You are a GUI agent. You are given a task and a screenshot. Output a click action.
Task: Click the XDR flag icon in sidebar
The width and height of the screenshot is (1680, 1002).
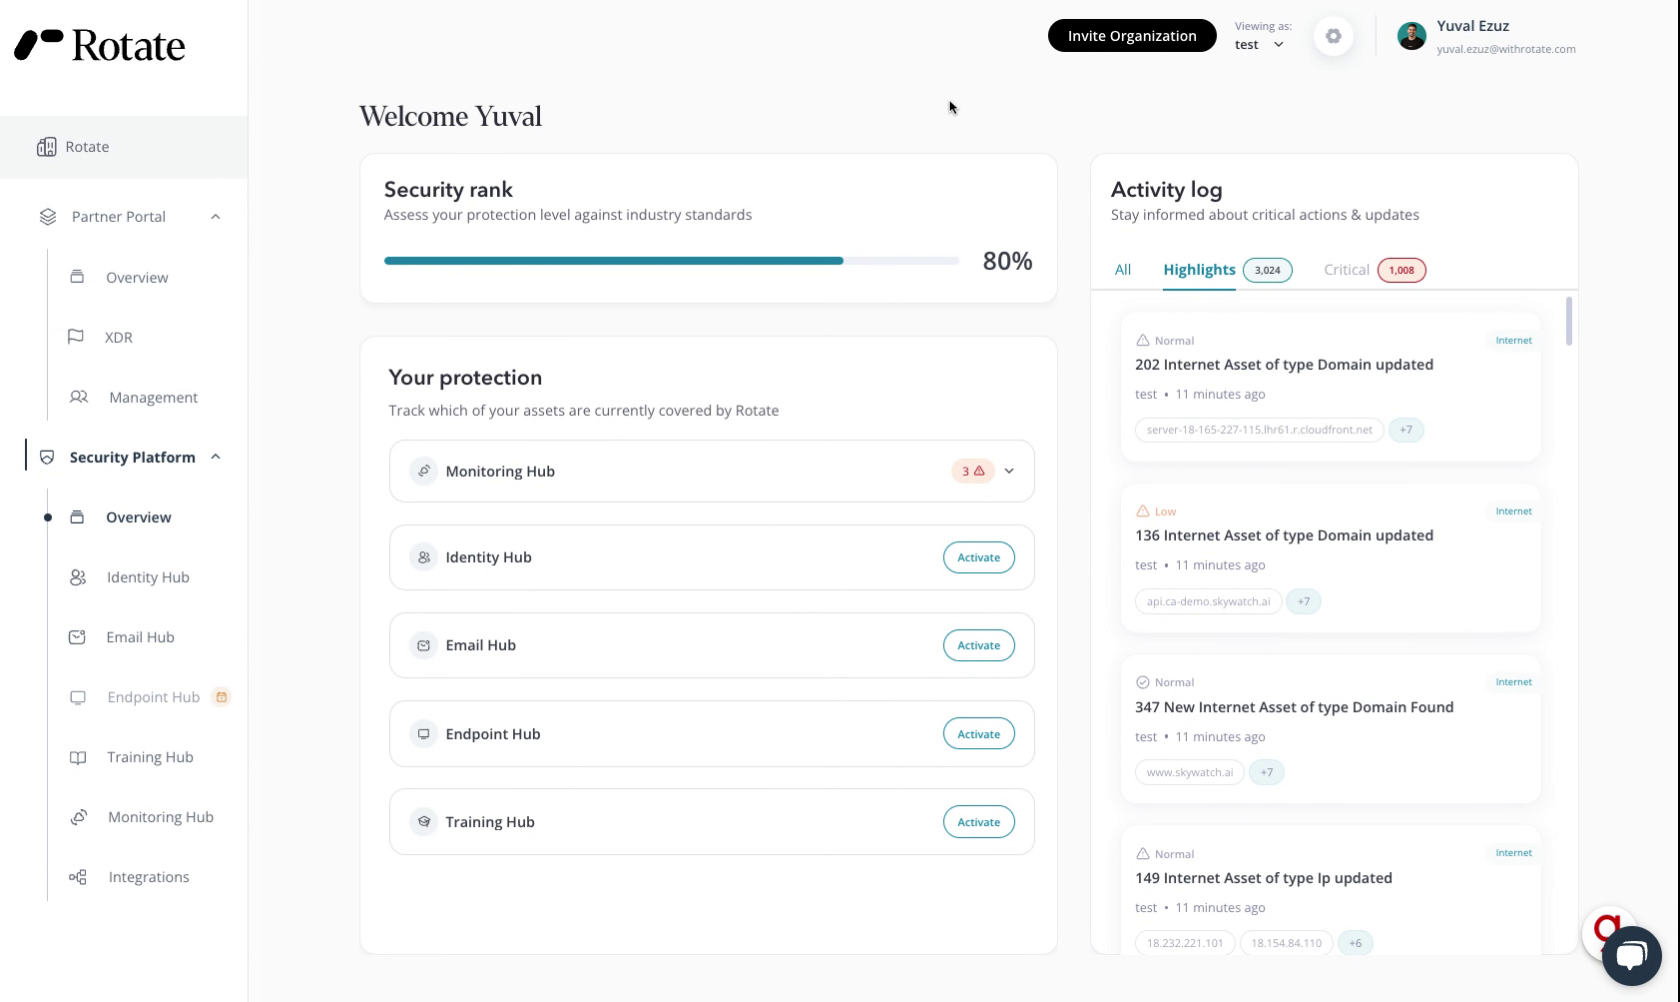pos(76,337)
